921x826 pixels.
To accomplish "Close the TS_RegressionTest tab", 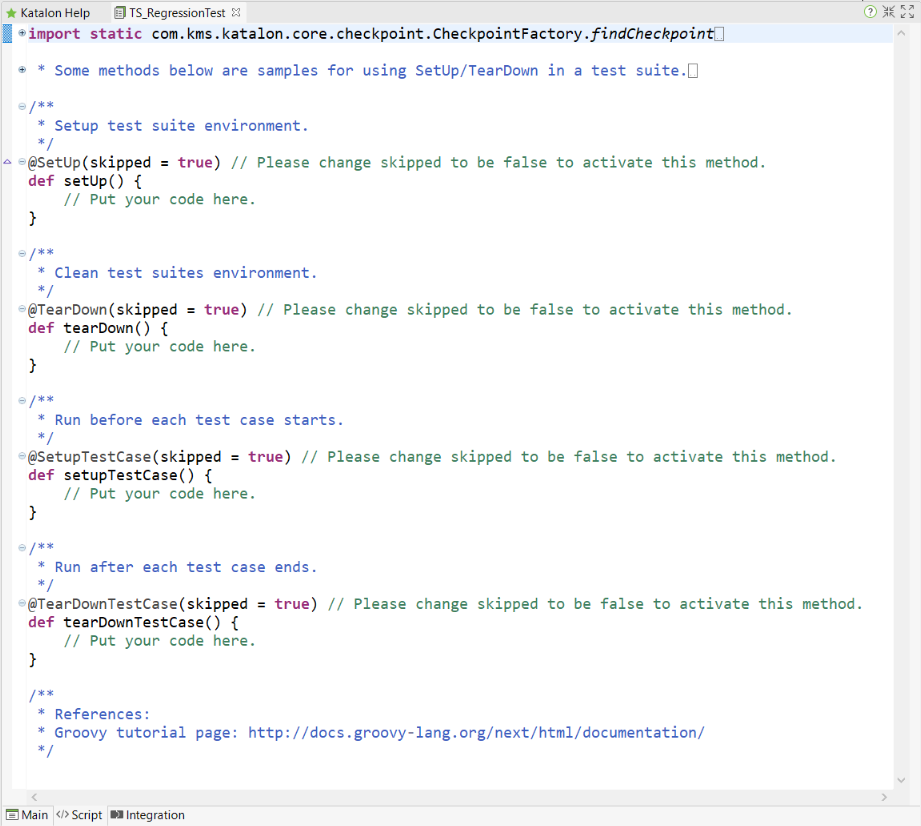I will (x=236, y=12).
